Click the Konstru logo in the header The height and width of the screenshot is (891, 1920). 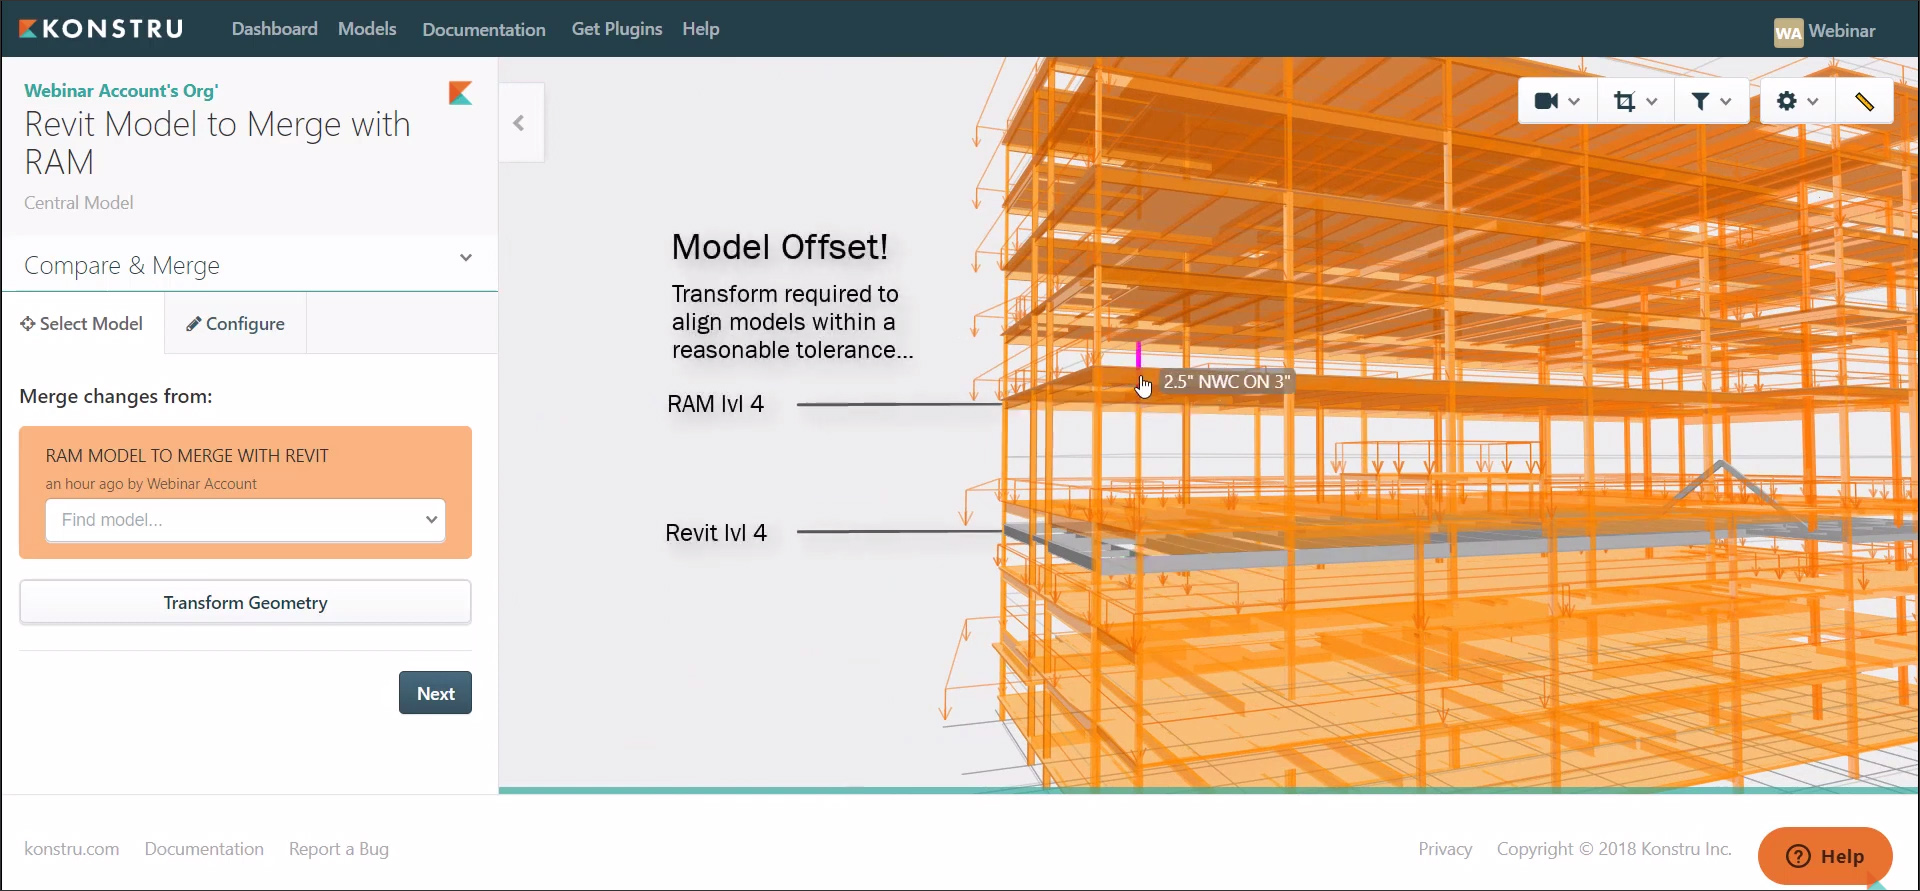pos(101,29)
